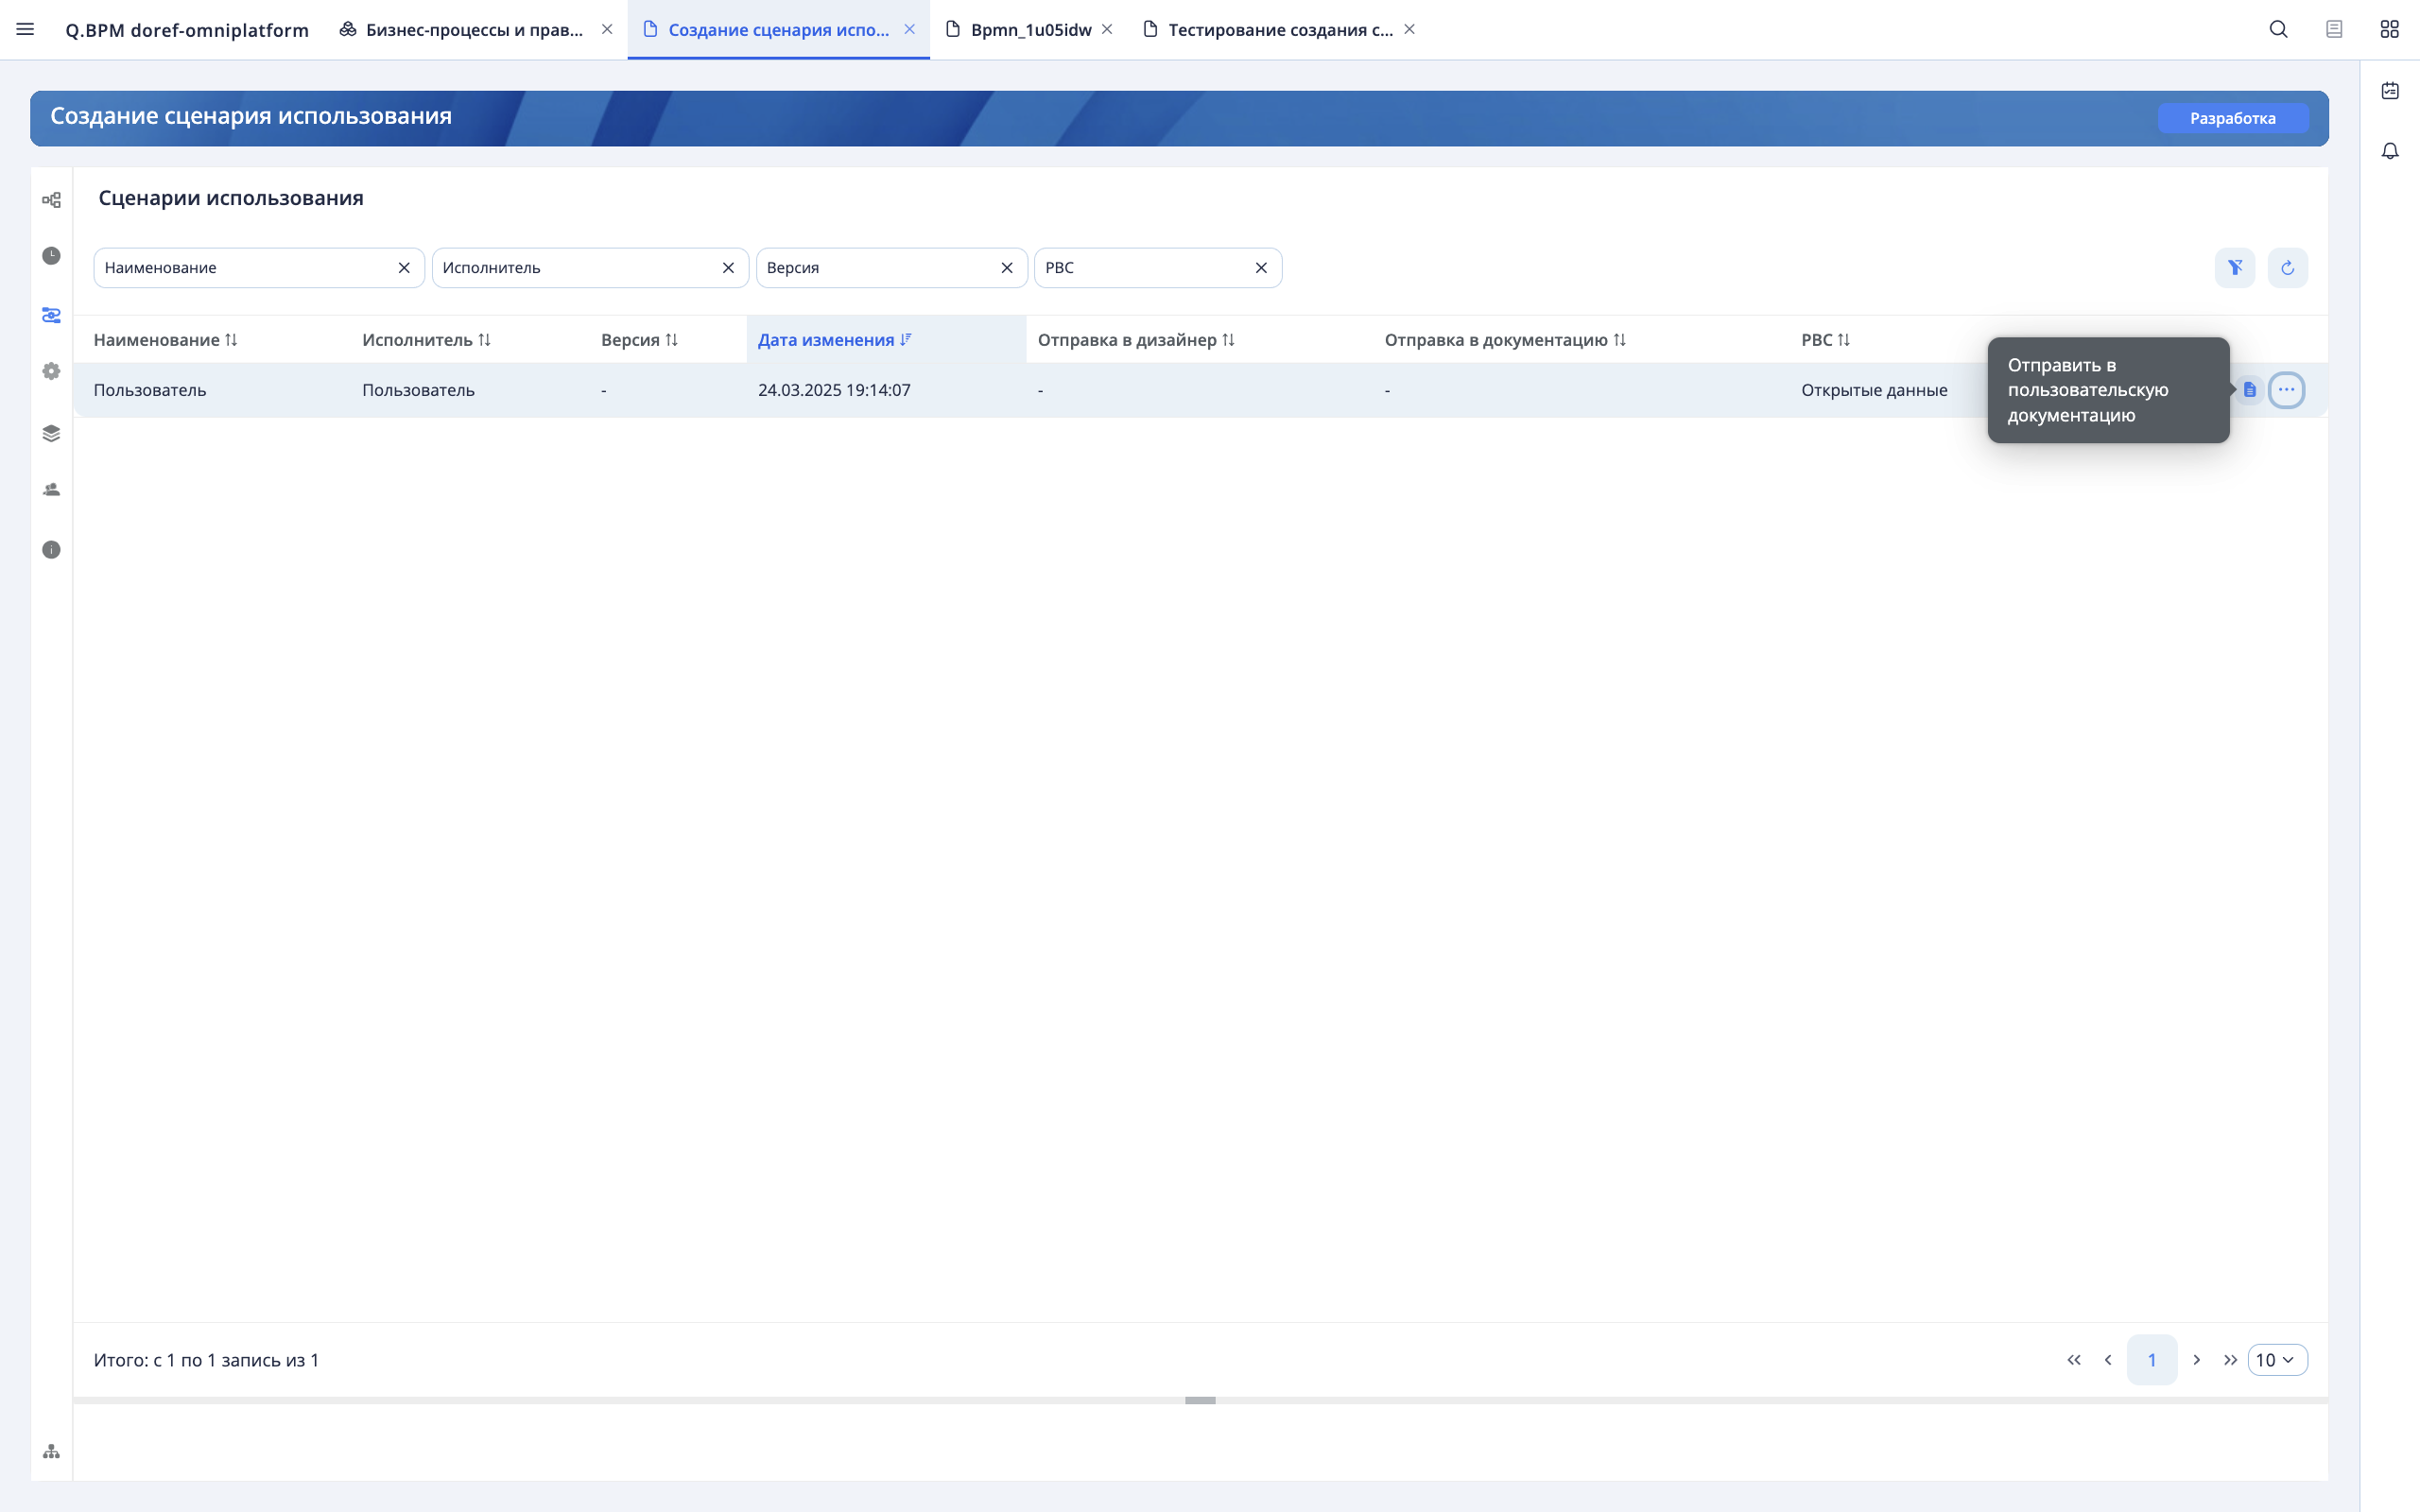Sort by РВС column header
Image resolution: width=2420 pixels, height=1512 pixels.
1825,340
